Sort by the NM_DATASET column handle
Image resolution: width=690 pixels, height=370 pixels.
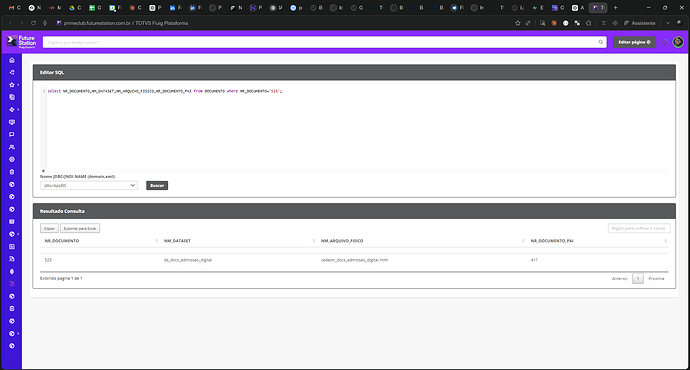tap(314, 241)
